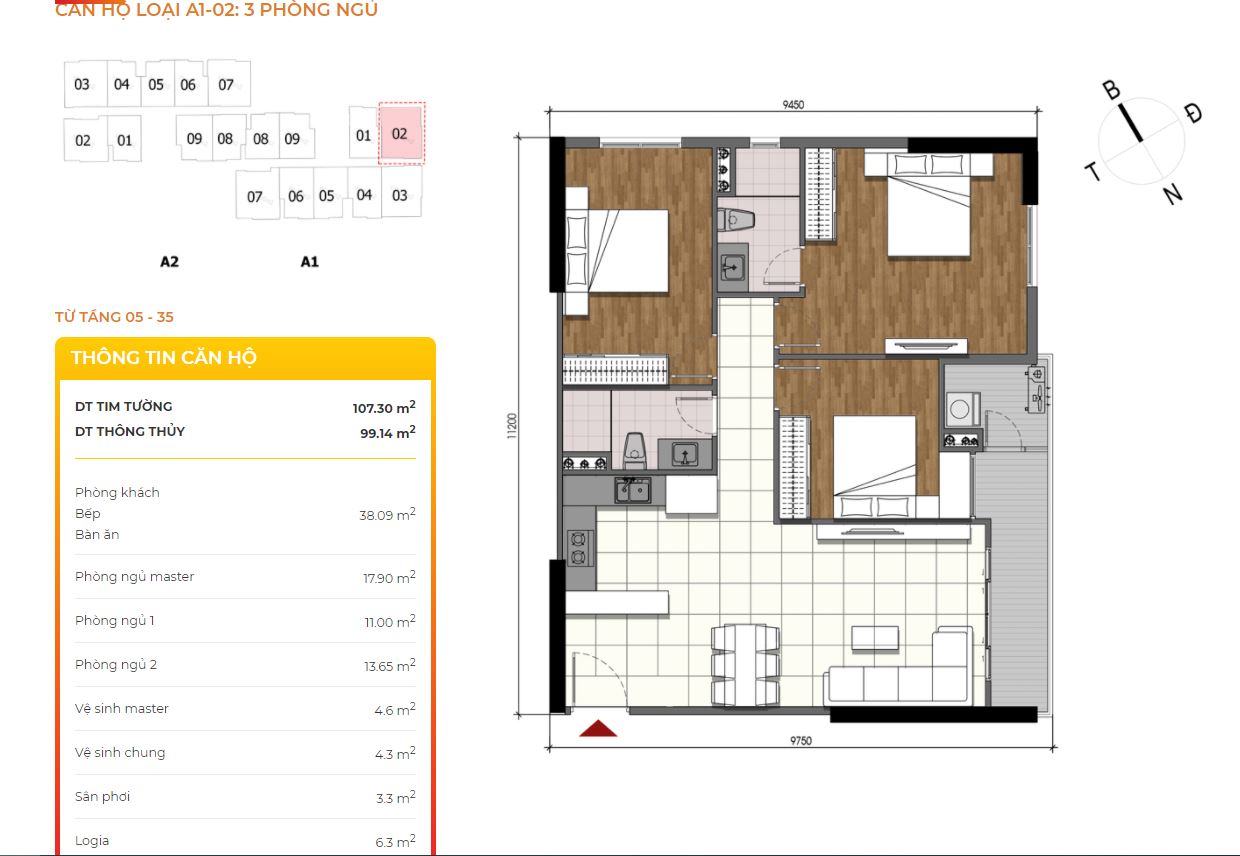Viewport: 1240px width, 856px height.
Task: Click the 9750 dimension label
Action: pos(802,740)
